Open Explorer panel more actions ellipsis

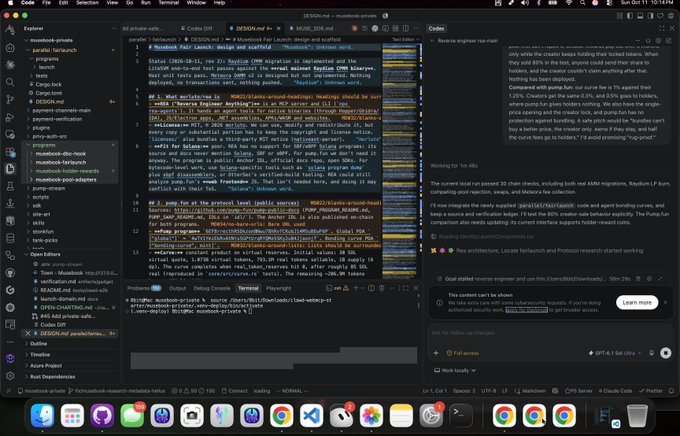tap(114, 28)
